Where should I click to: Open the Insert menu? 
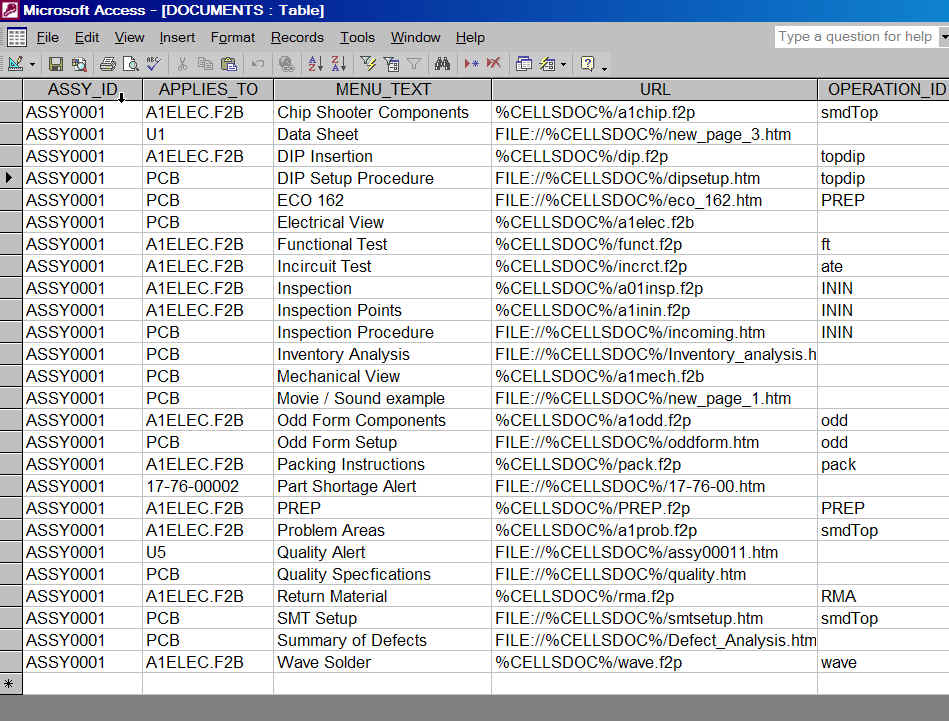point(177,38)
